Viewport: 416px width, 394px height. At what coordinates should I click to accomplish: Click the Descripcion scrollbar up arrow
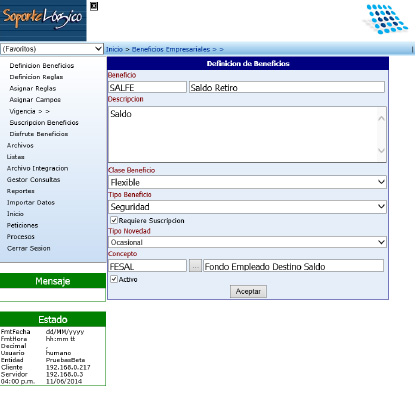(x=382, y=118)
